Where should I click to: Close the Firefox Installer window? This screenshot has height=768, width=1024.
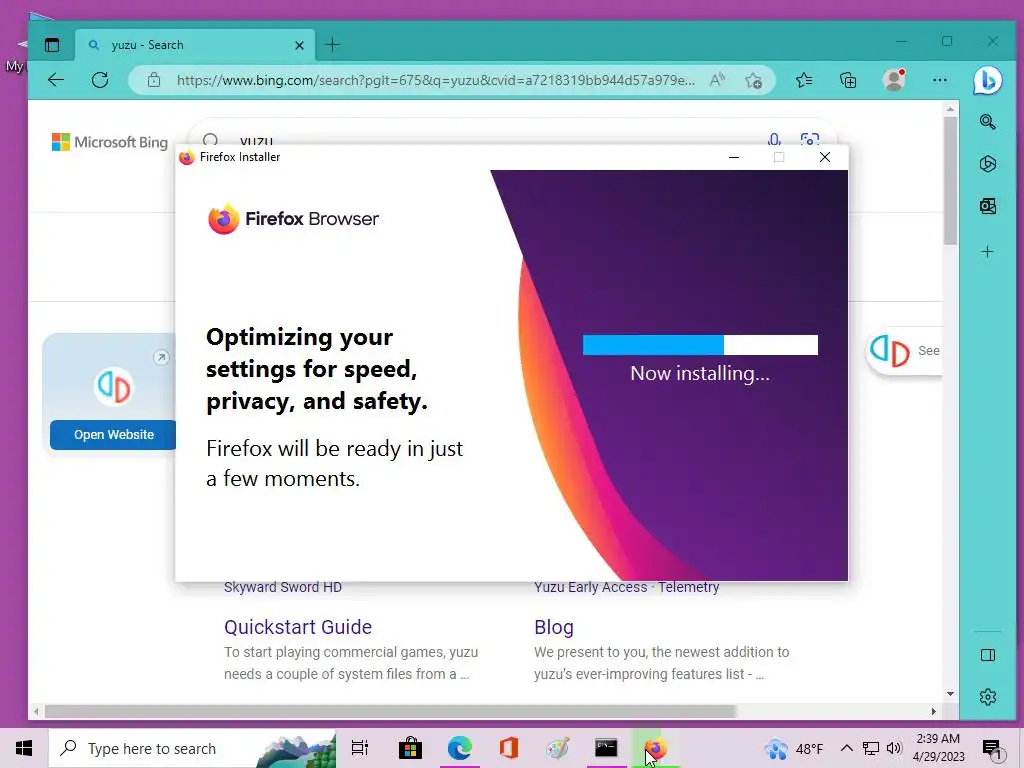(825, 157)
